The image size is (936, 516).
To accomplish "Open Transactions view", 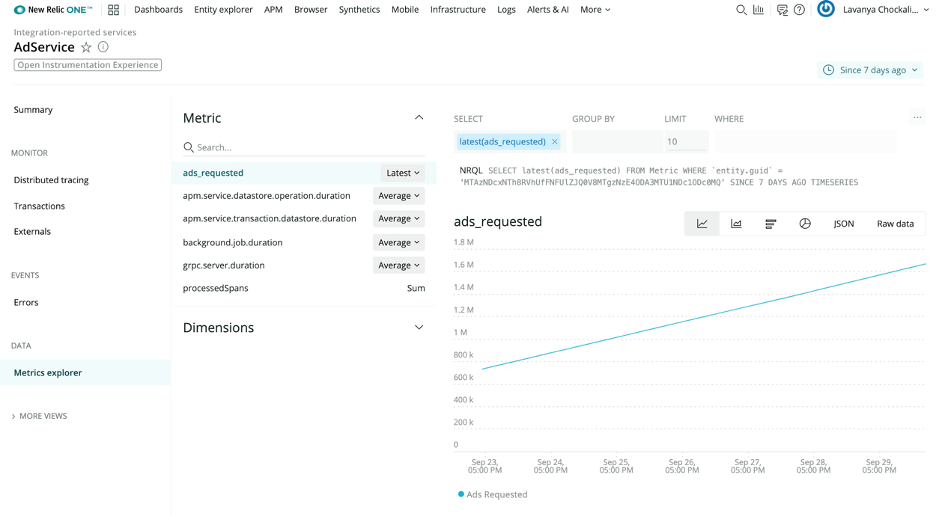I will coord(39,206).
